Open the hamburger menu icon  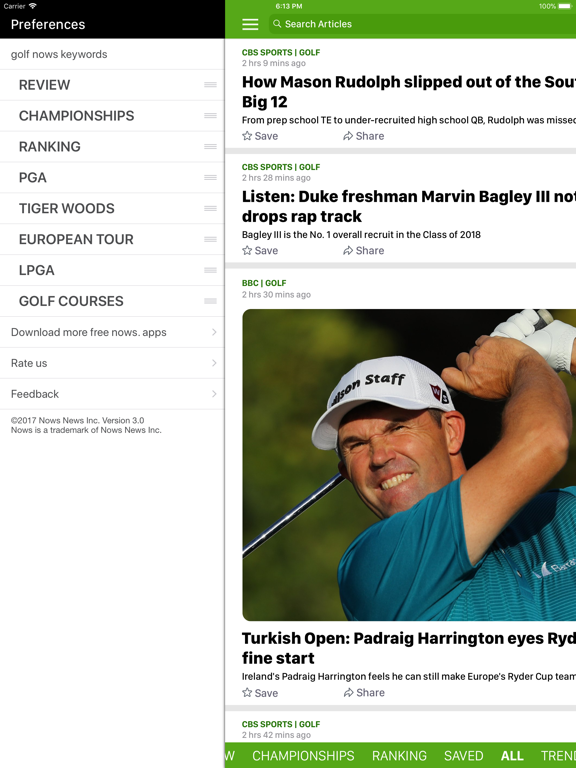click(250, 24)
